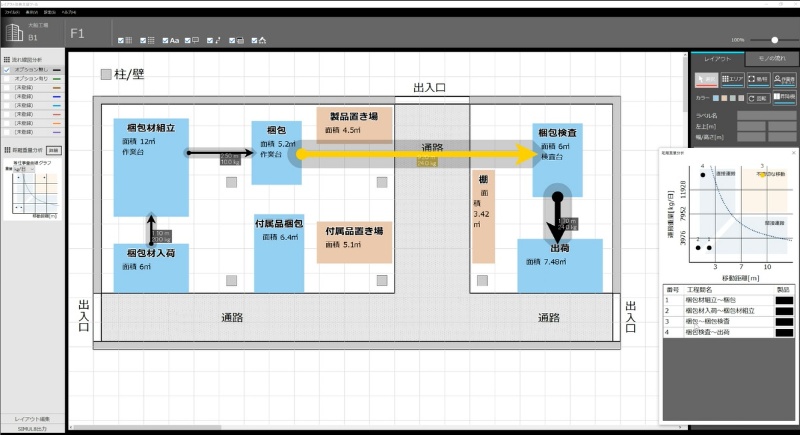Click the 作業者 worker tool icon
The height and width of the screenshot is (435, 800).
tap(784, 80)
